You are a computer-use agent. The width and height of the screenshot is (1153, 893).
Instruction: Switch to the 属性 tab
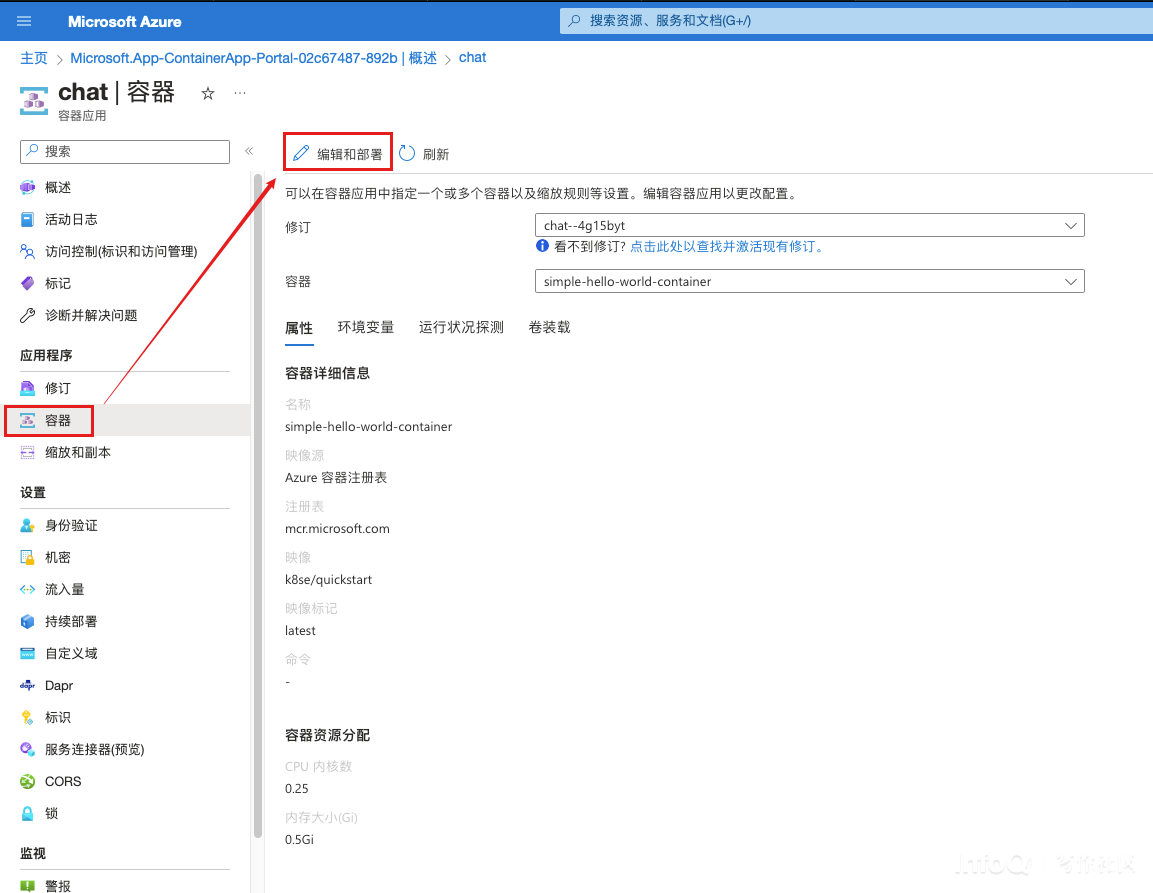299,328
